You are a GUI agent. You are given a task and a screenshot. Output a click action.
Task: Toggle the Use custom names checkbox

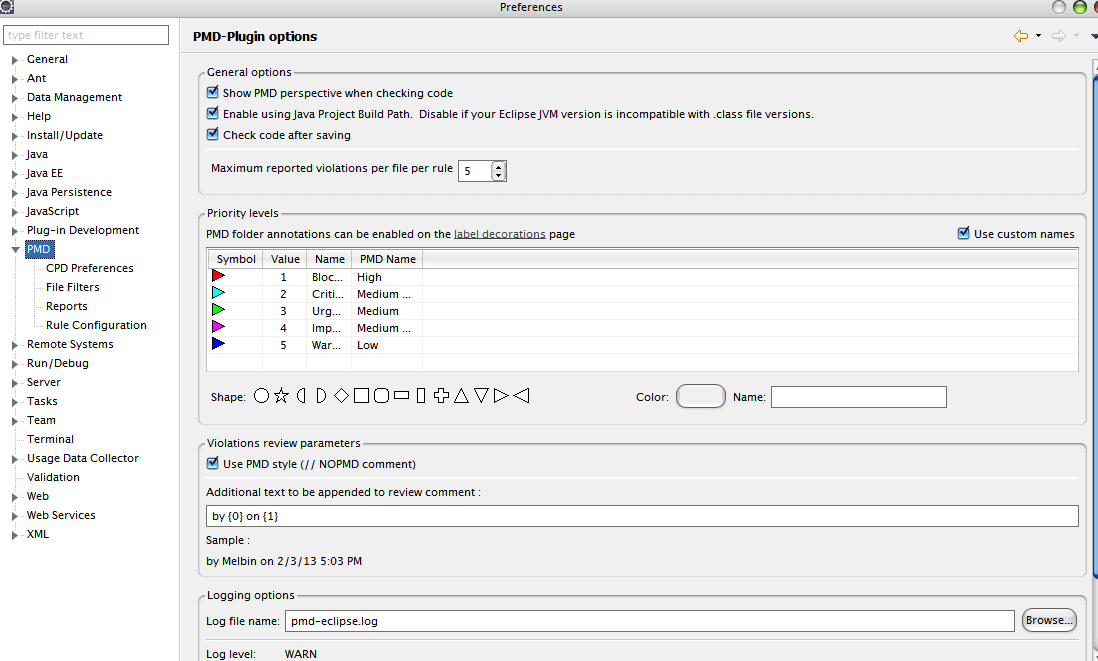(964, 234)
